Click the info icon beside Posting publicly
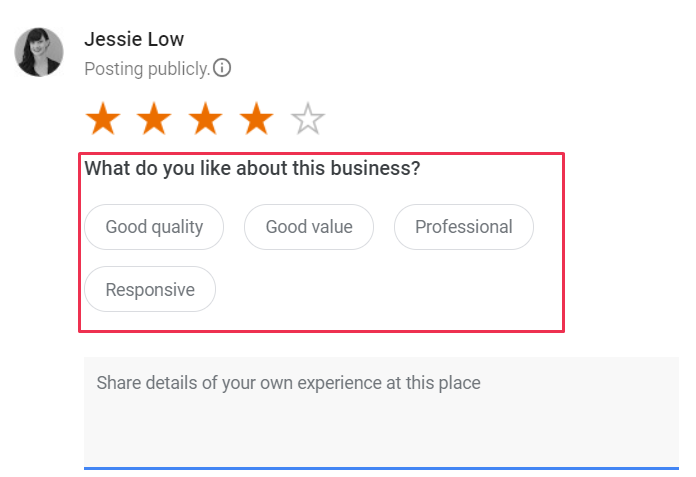696x477 pixels. [222, 69]
